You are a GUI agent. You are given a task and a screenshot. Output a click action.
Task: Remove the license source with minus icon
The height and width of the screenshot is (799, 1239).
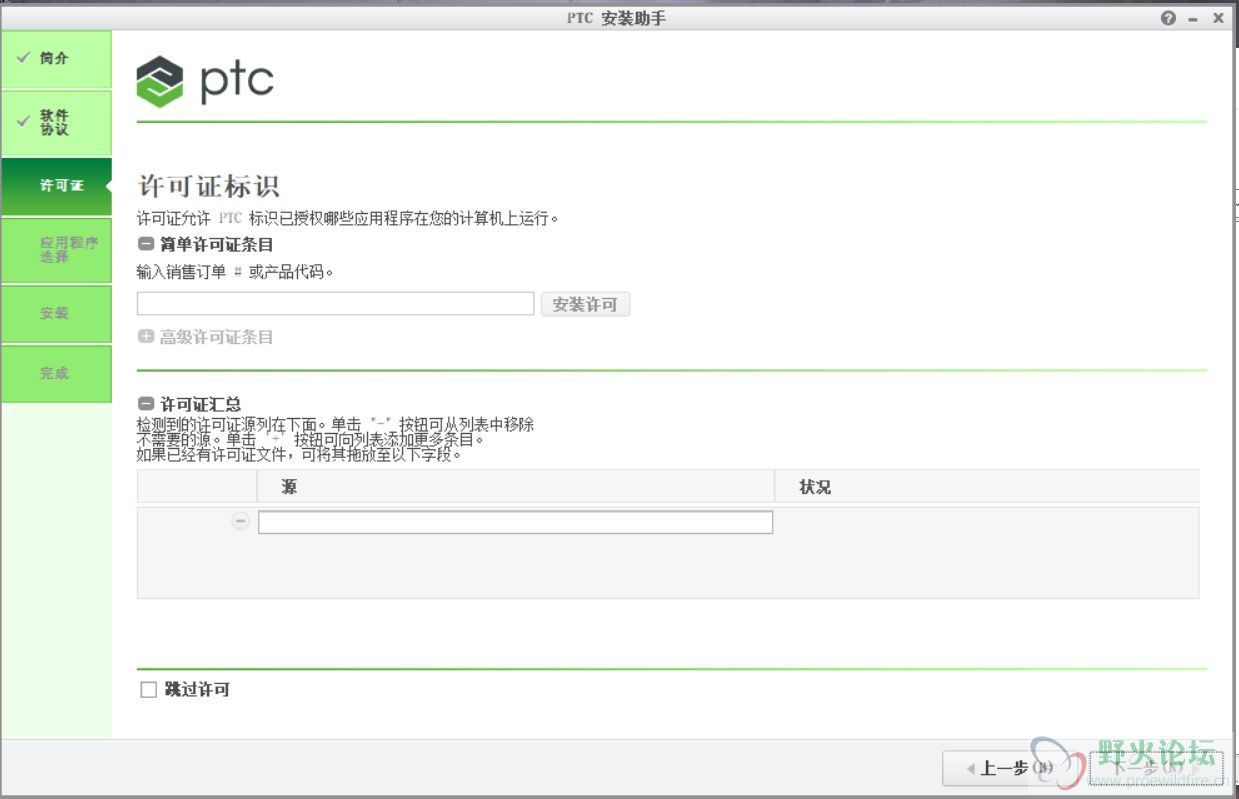click(x=240, y=521)
